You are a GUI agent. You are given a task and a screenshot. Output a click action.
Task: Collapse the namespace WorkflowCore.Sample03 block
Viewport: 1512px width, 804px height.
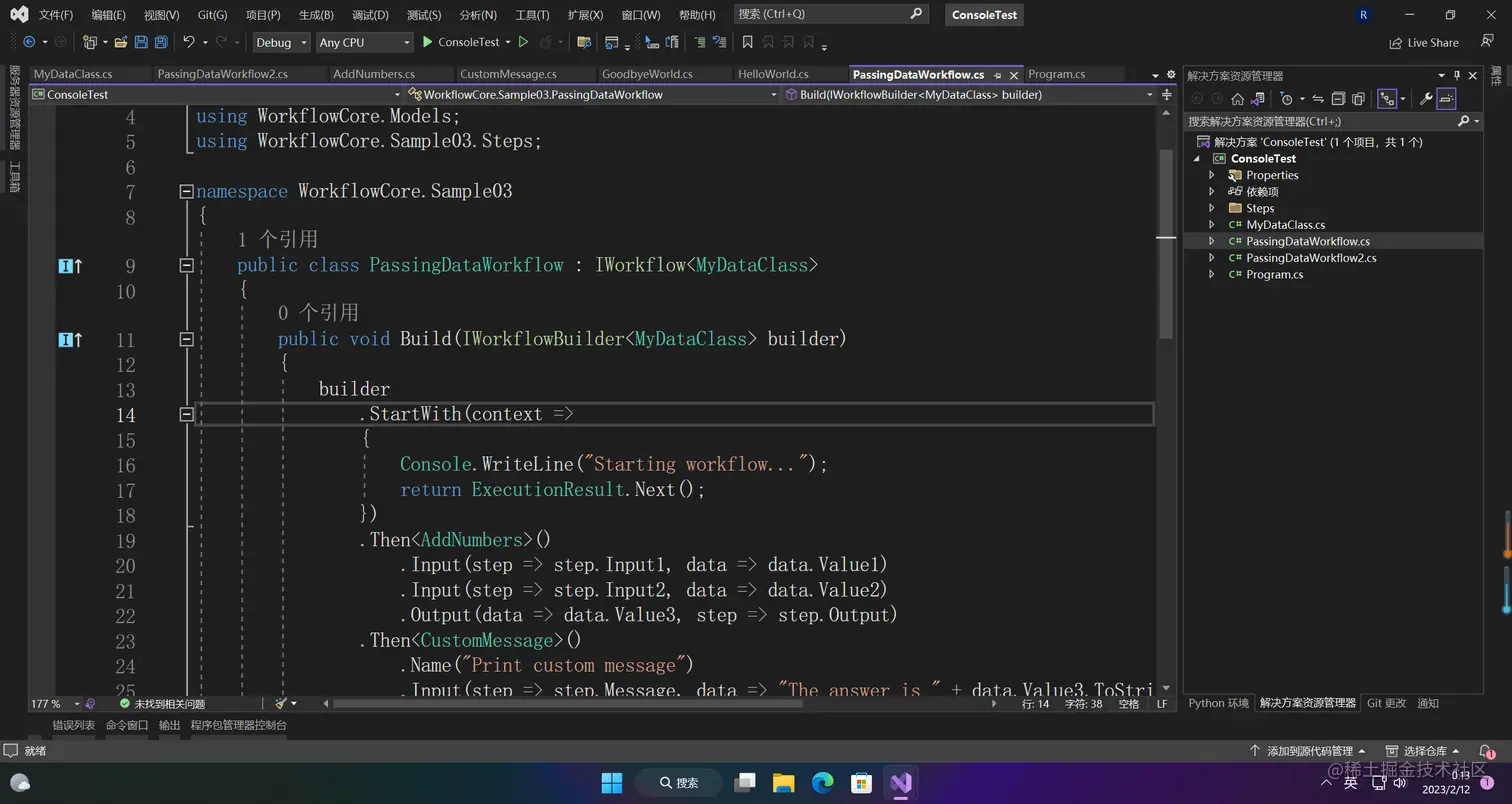click(x=186, y=191)
